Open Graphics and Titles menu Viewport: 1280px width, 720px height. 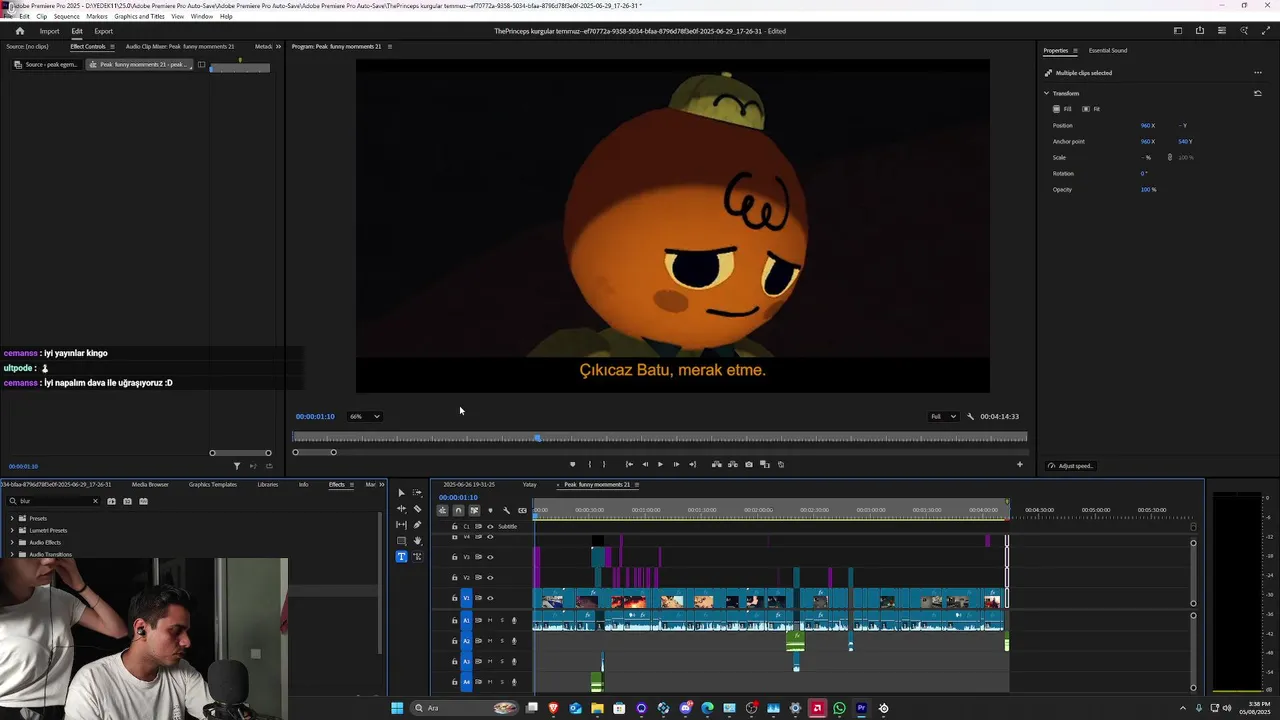140,16
